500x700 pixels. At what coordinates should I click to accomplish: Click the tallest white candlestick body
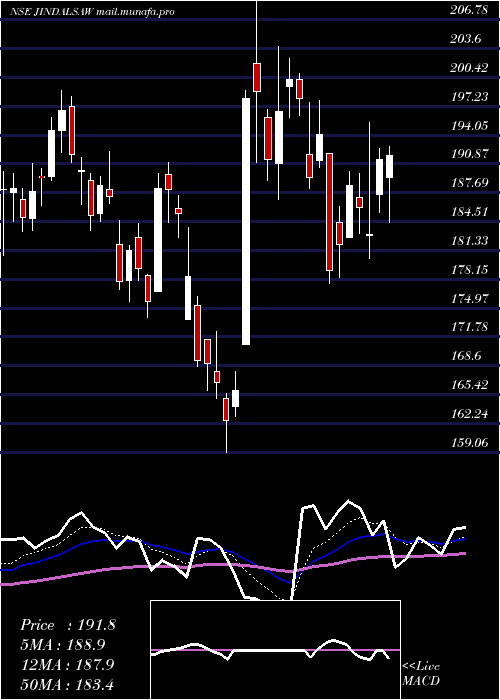point(246,221)
